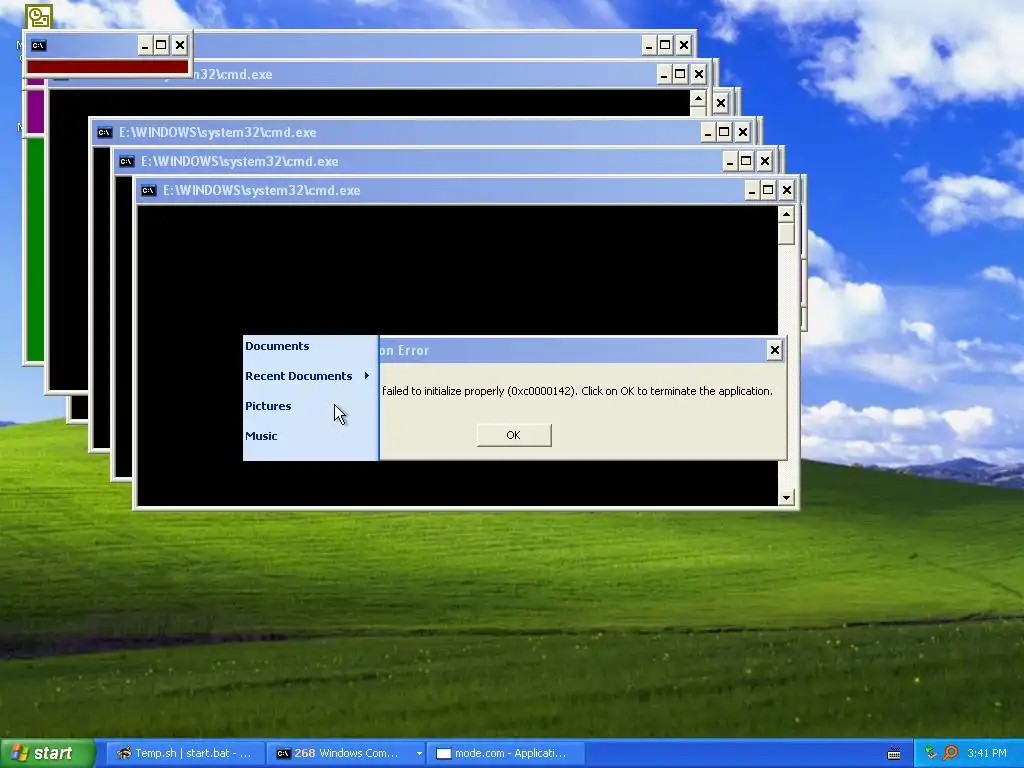Image resolution: width=1024 pixels, height=768 pixels.
Task: Minimize the frontmost cmd.exe window
Action: pos(752,191)
